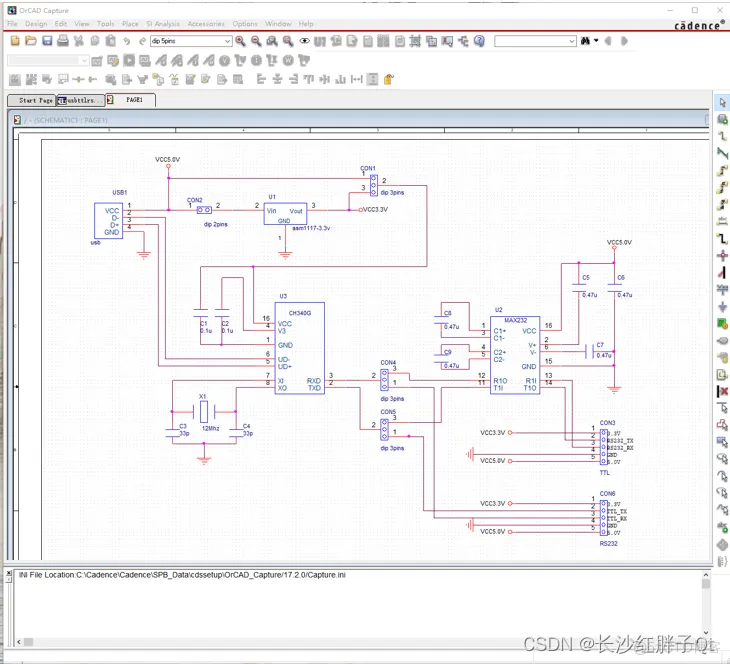The height and width of the screenshot is (664, 730).
Task: Click the session log vertical scrollbar
Action: point(706,603)
